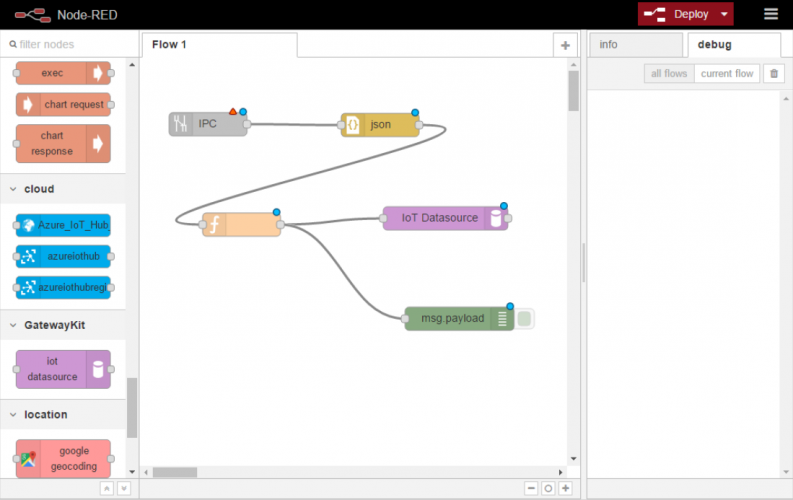
Task: Type in the filter nodes search field
Action: pos(70,45)
